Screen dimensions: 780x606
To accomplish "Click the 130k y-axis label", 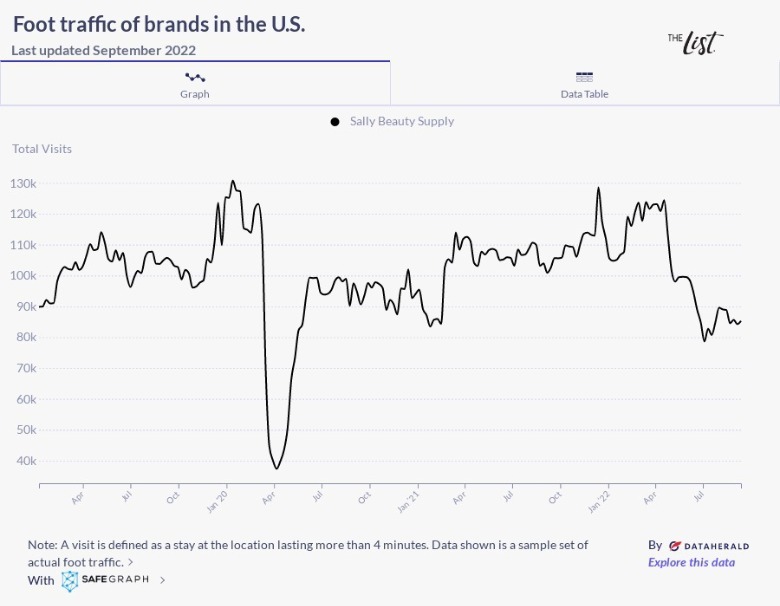I will point(24,184).
